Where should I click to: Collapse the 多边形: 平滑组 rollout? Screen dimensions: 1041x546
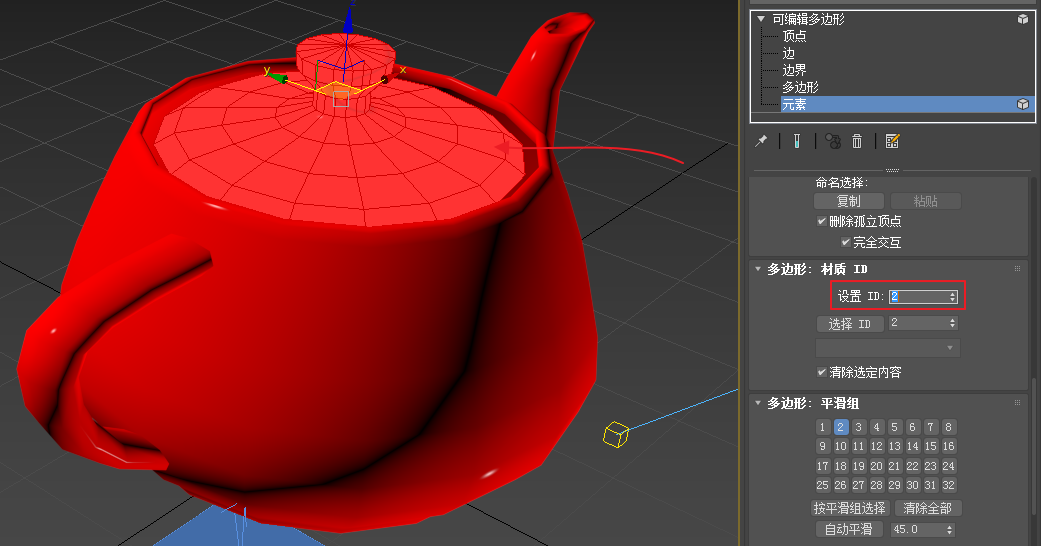tap(758, 403)
